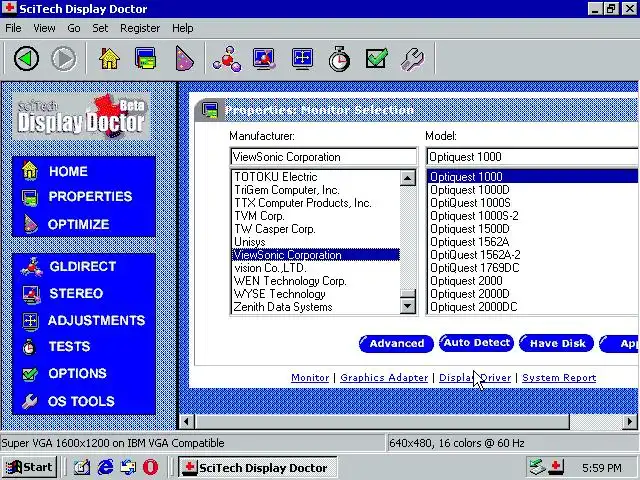Click the system tray clock

click(601, 468)
